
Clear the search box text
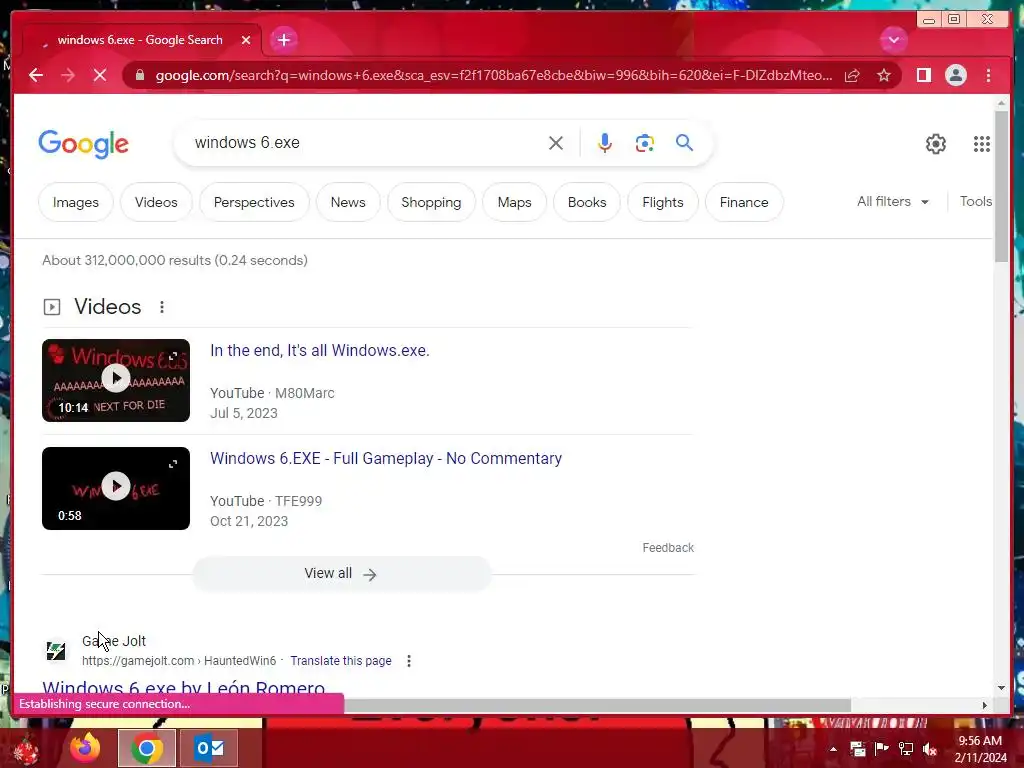556,143
